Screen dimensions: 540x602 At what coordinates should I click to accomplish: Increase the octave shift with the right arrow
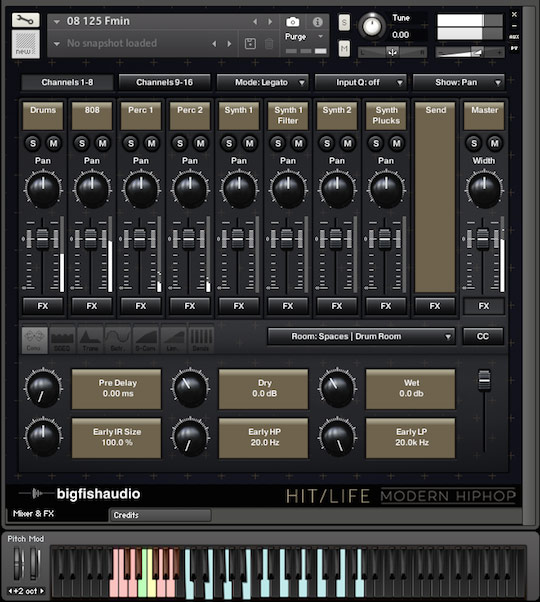[x=42, y=591]
